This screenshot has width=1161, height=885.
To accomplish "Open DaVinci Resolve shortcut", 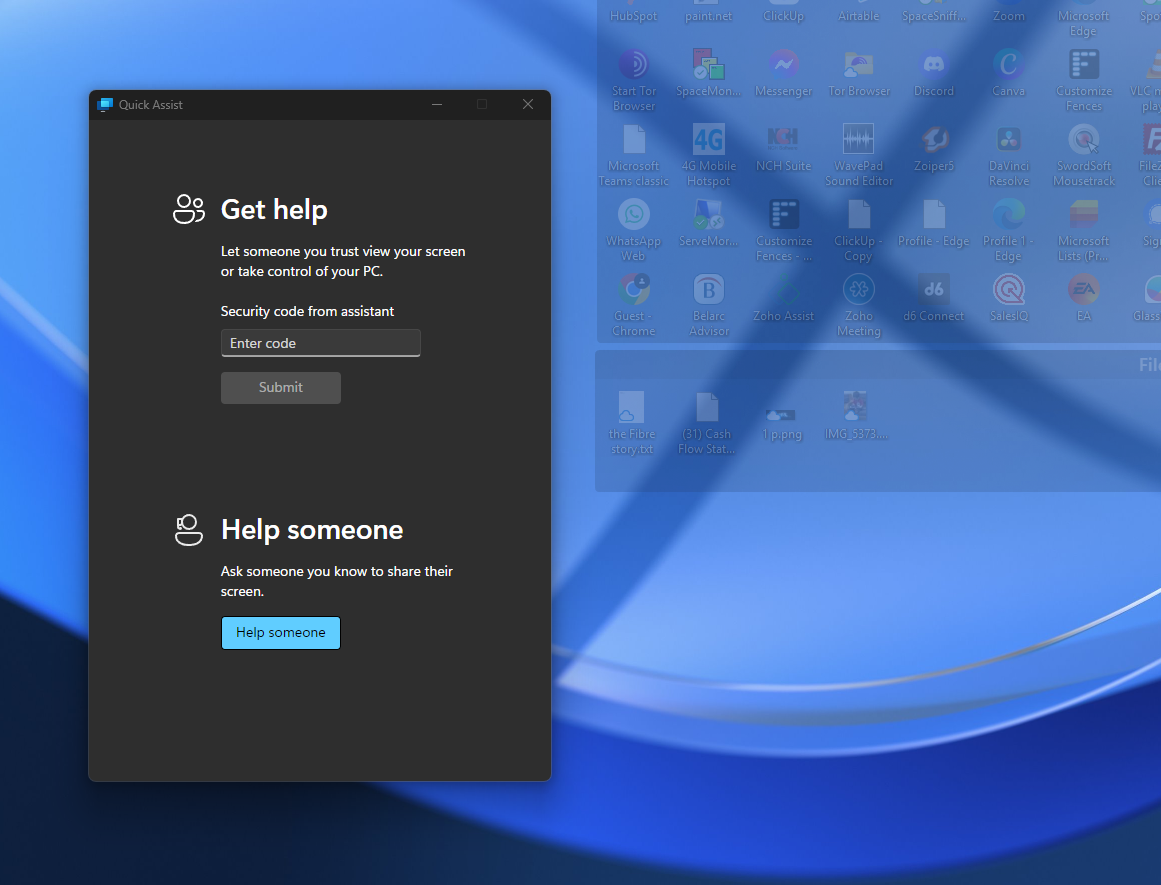I will pyautogui.click(x=1008, y=141).
